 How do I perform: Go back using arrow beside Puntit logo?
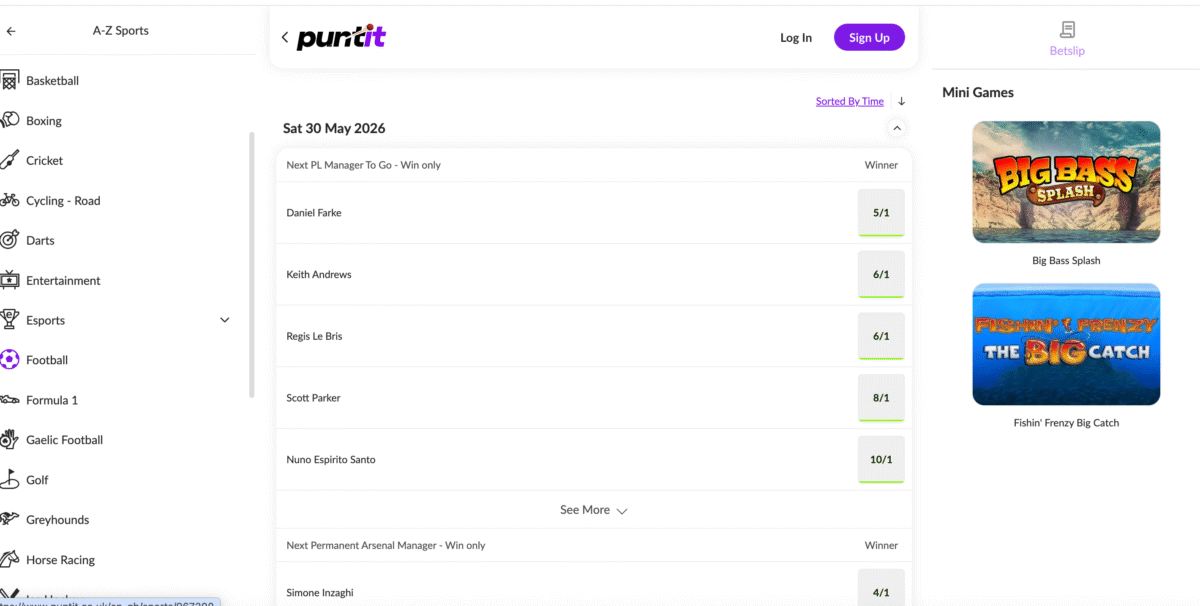click(x=285, y=38)
